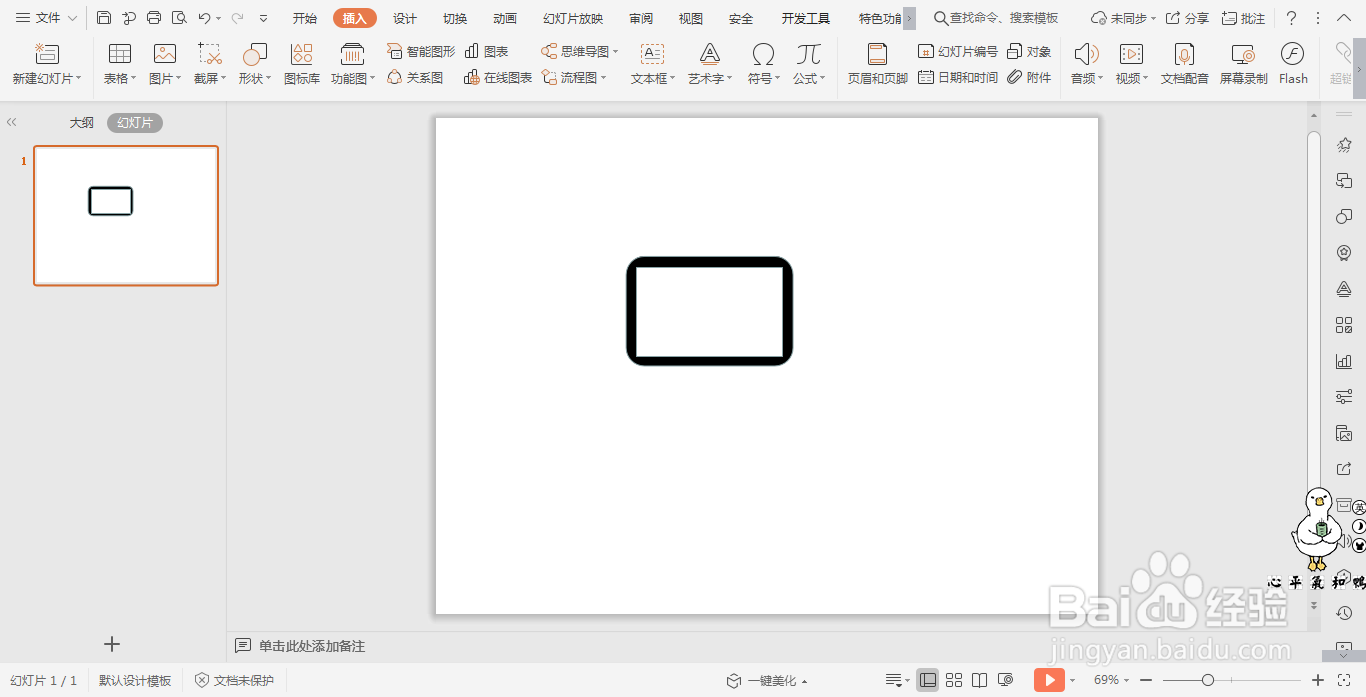Open the 动画 animation tab
This screenshot has width=1366, height=697.
[x=505, y=19]
